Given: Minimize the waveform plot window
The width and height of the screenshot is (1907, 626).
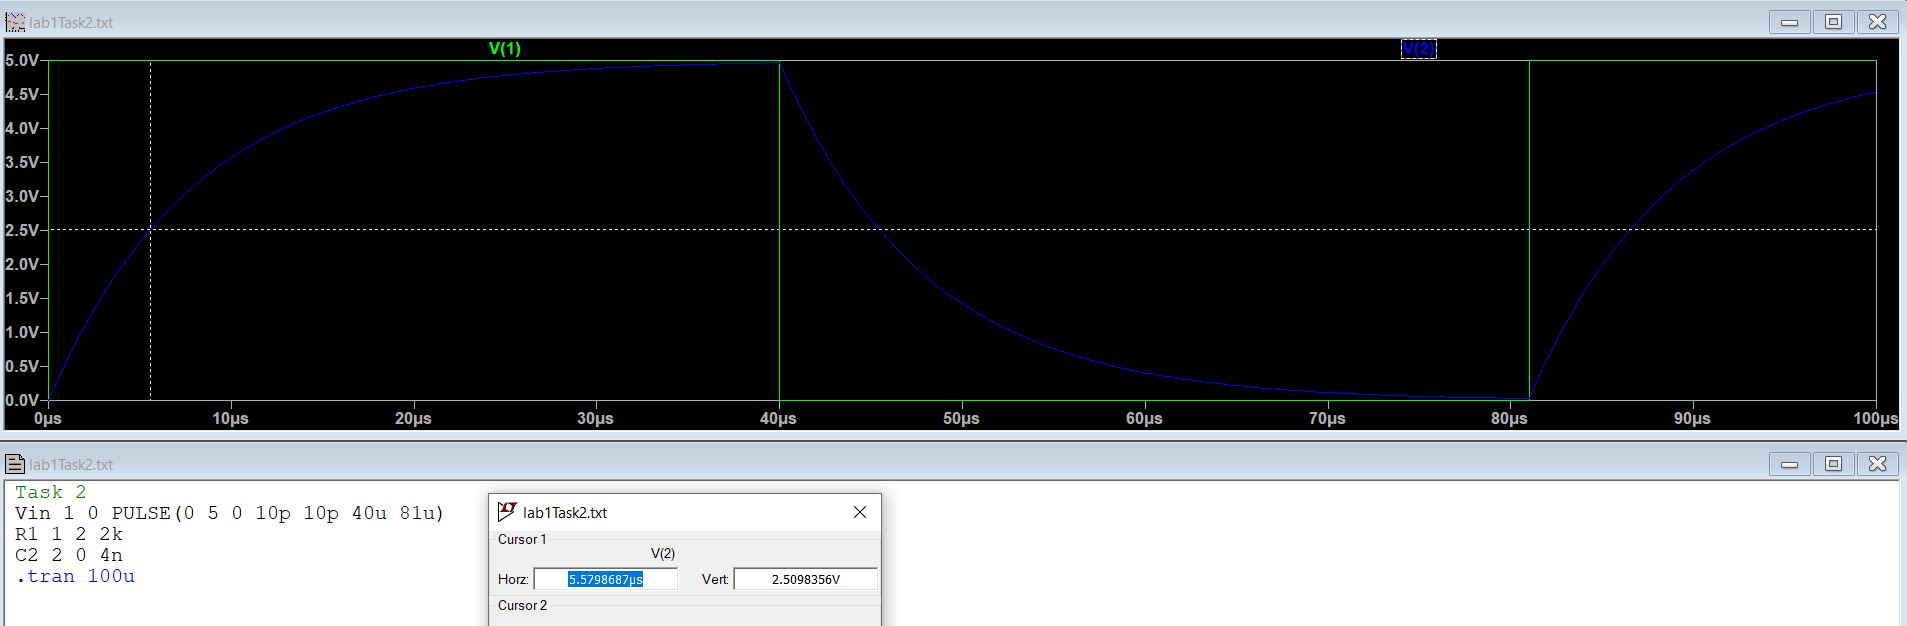Looking at the screenshot, I should coord(1789,22).
